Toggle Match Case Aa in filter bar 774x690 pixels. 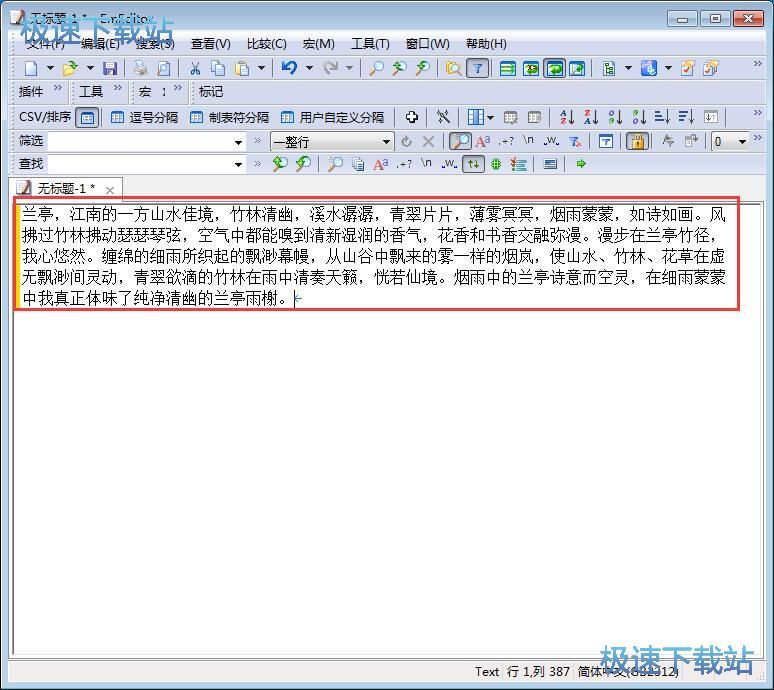(483, 142)
